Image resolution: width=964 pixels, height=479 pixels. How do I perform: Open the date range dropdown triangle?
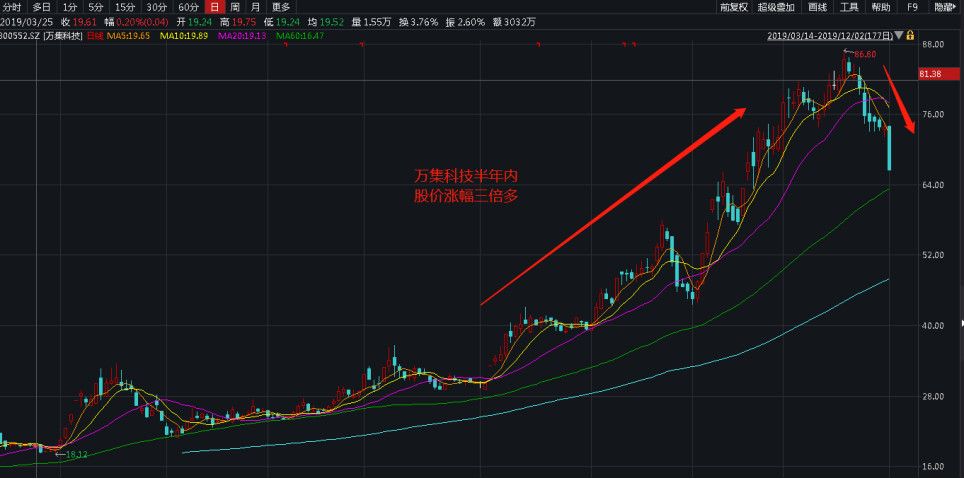[898, 36]
